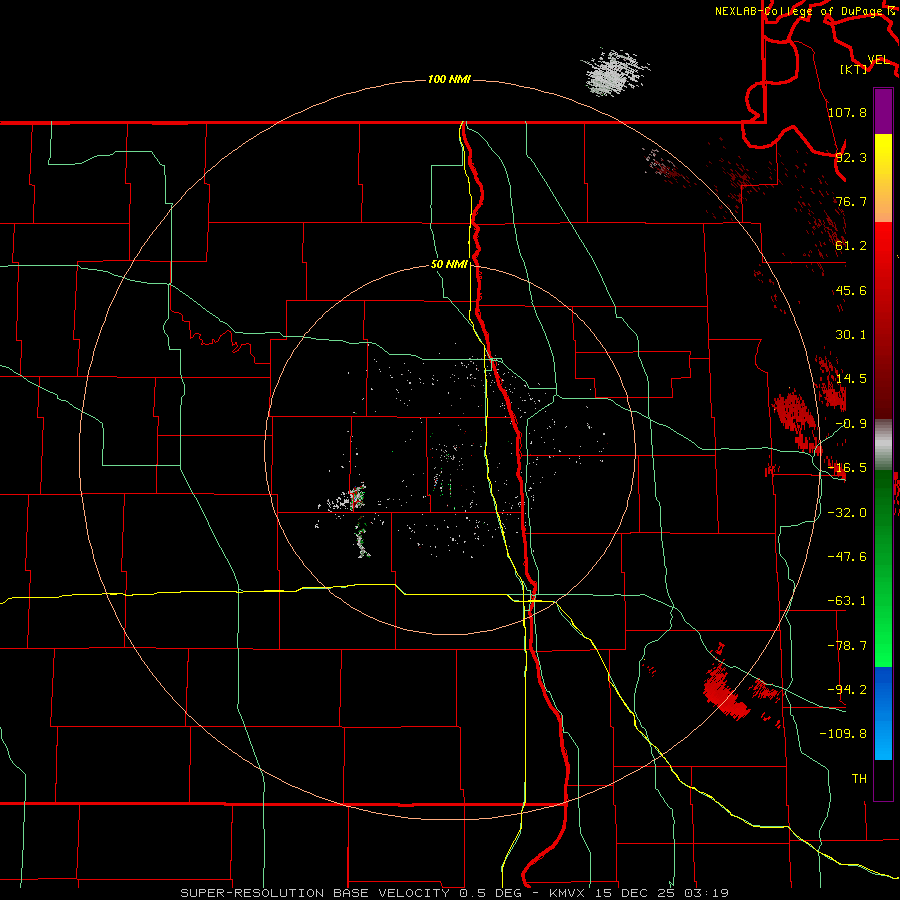Select the -47.6 legend value
The height and width of the screenshot is (900, 900).
(x=847, y=557)
